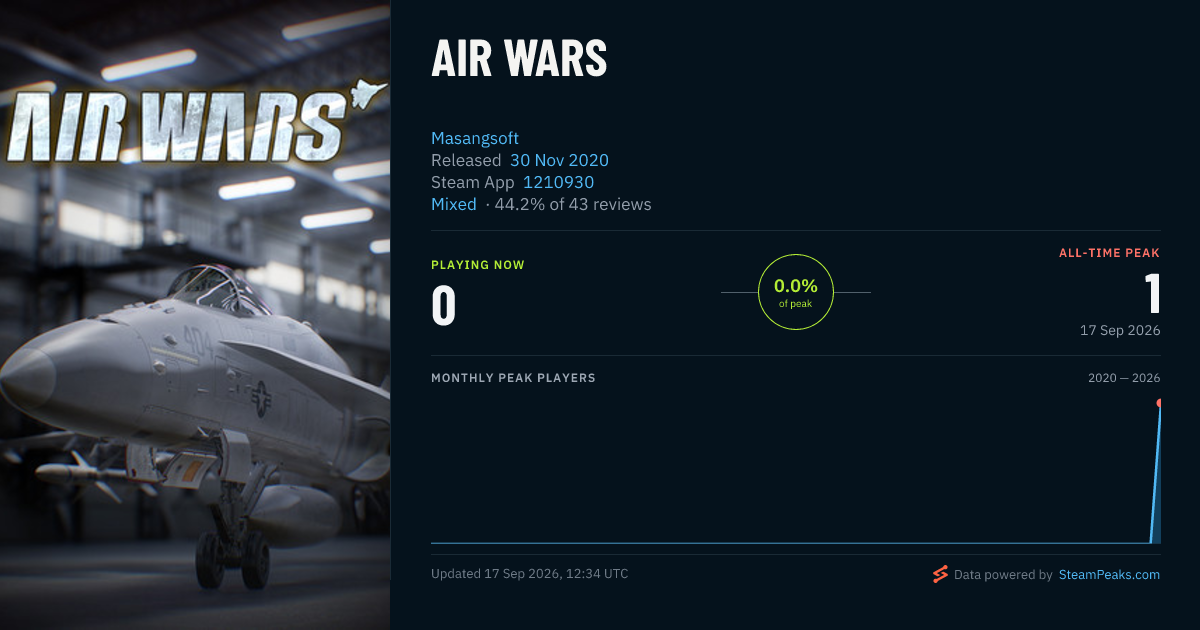Click the 30 Nov 2020 release date

[559, 160]
